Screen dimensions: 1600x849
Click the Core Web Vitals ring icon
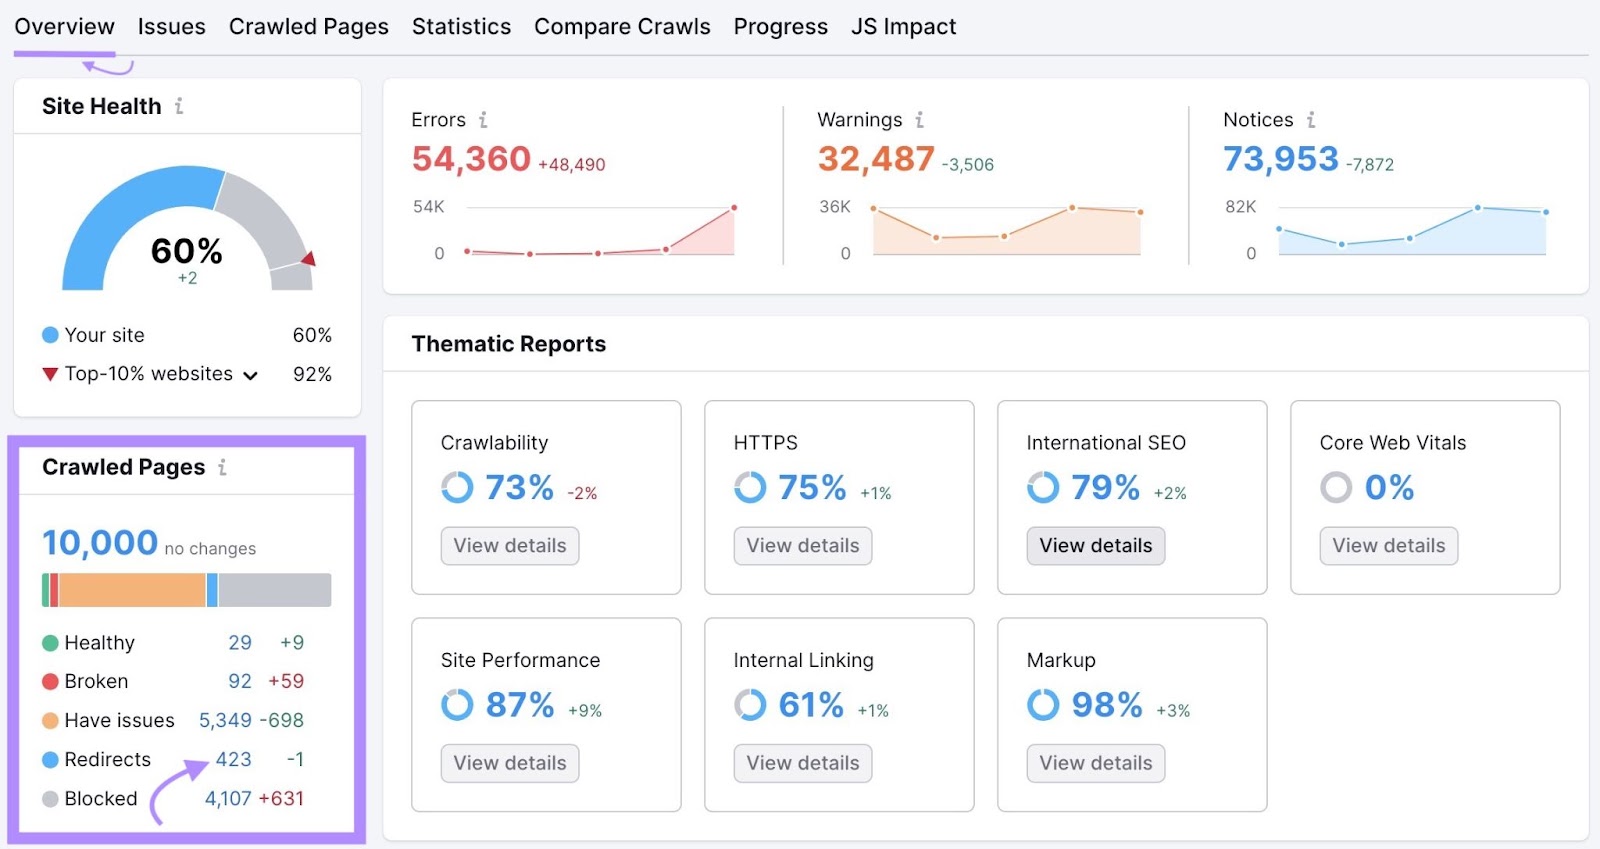(x=1336, y=488)
